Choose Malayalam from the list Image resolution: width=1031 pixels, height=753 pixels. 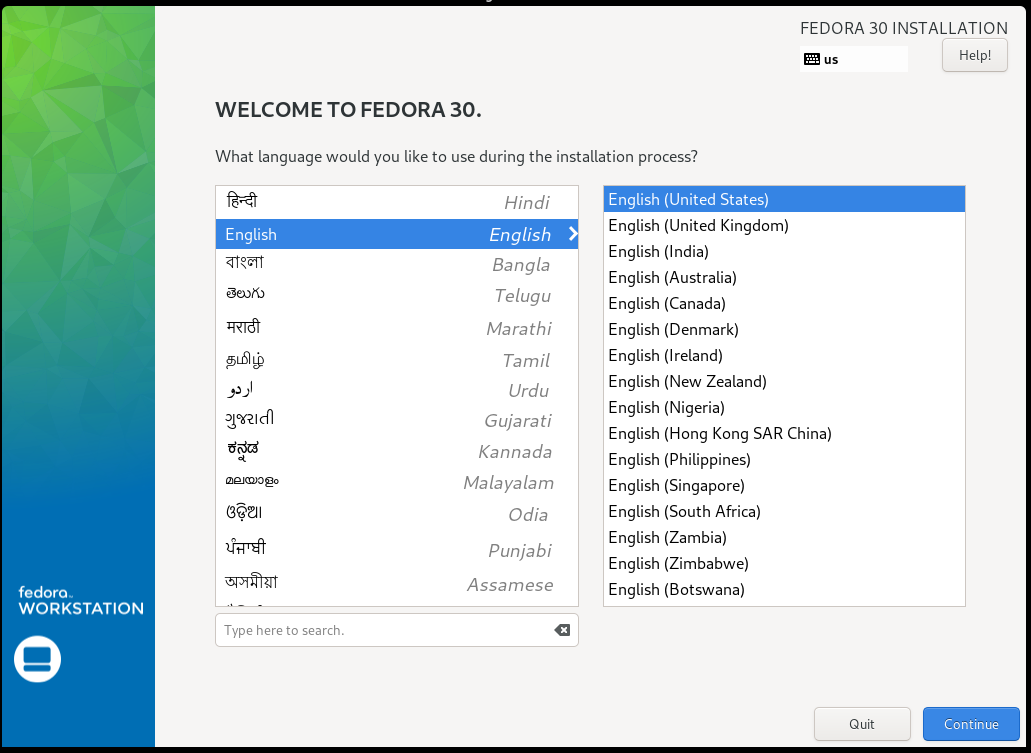pos(396,482)
